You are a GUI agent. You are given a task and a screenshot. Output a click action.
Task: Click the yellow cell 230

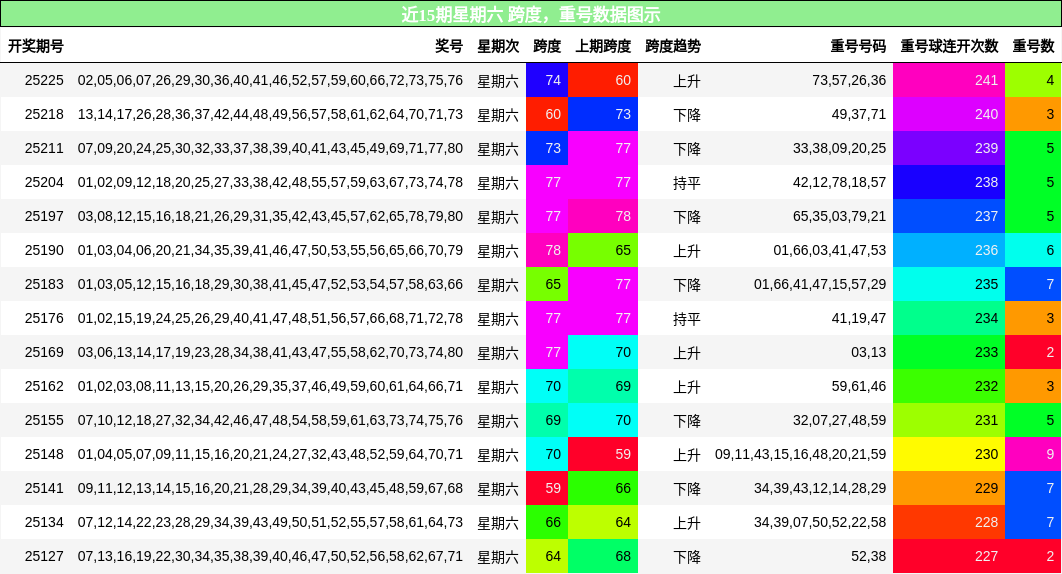(x=949, y=455)
